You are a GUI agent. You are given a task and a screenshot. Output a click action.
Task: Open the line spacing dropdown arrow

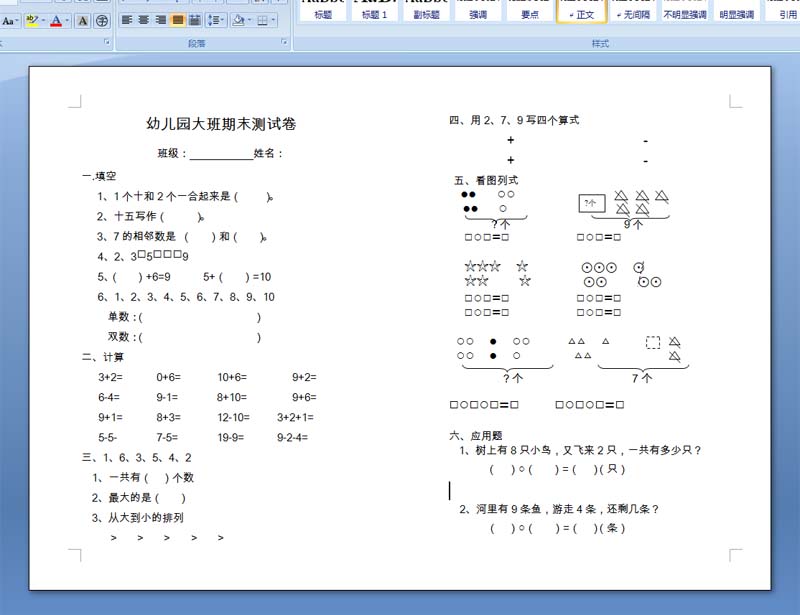click(x=223, y=20)
